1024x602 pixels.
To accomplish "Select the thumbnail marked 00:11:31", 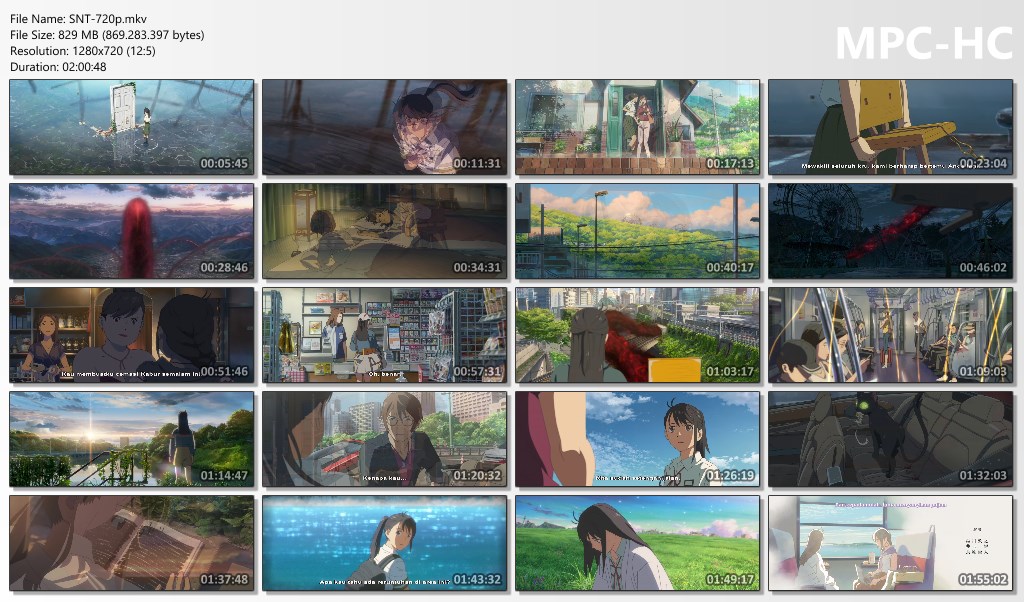I will pyautogui.click(x=384, y=127).
